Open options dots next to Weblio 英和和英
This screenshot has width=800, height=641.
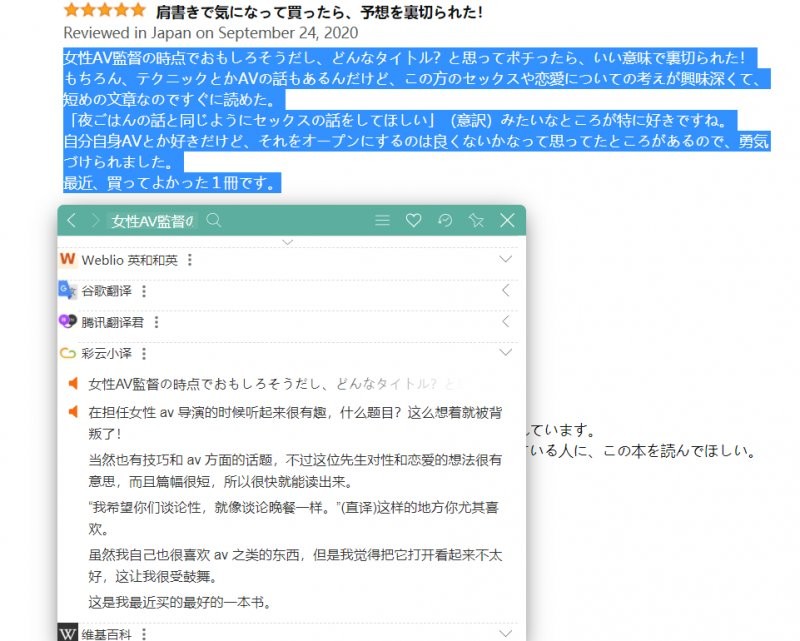pos(190,260)
